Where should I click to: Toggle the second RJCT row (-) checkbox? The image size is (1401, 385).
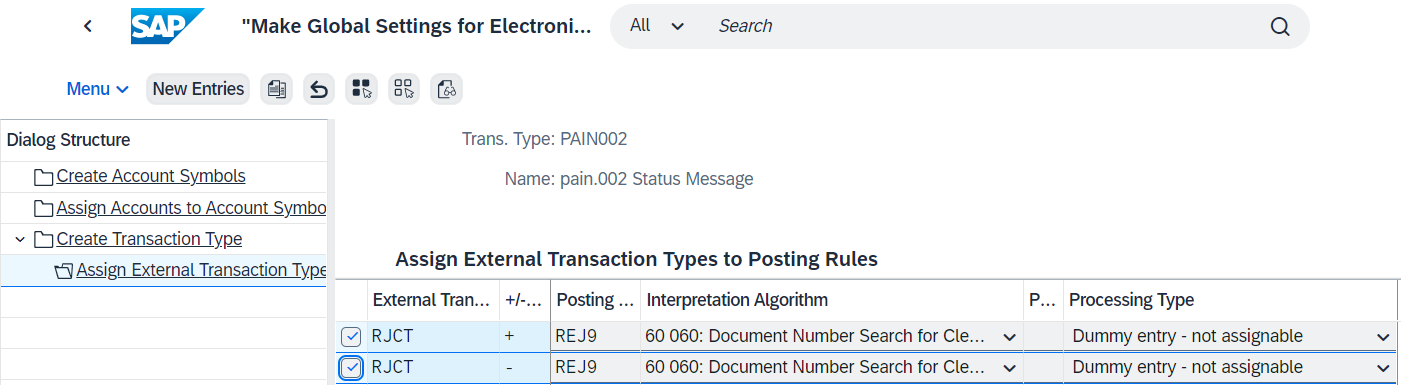(351, 368)
